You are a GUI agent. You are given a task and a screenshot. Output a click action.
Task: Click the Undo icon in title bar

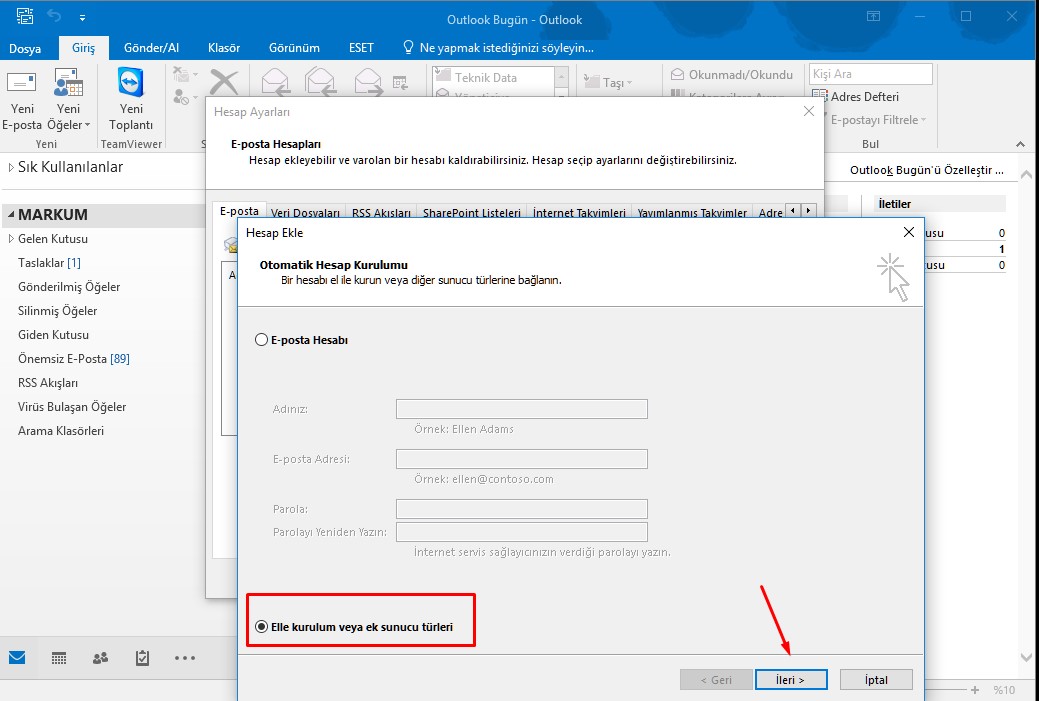pos(54,16)
